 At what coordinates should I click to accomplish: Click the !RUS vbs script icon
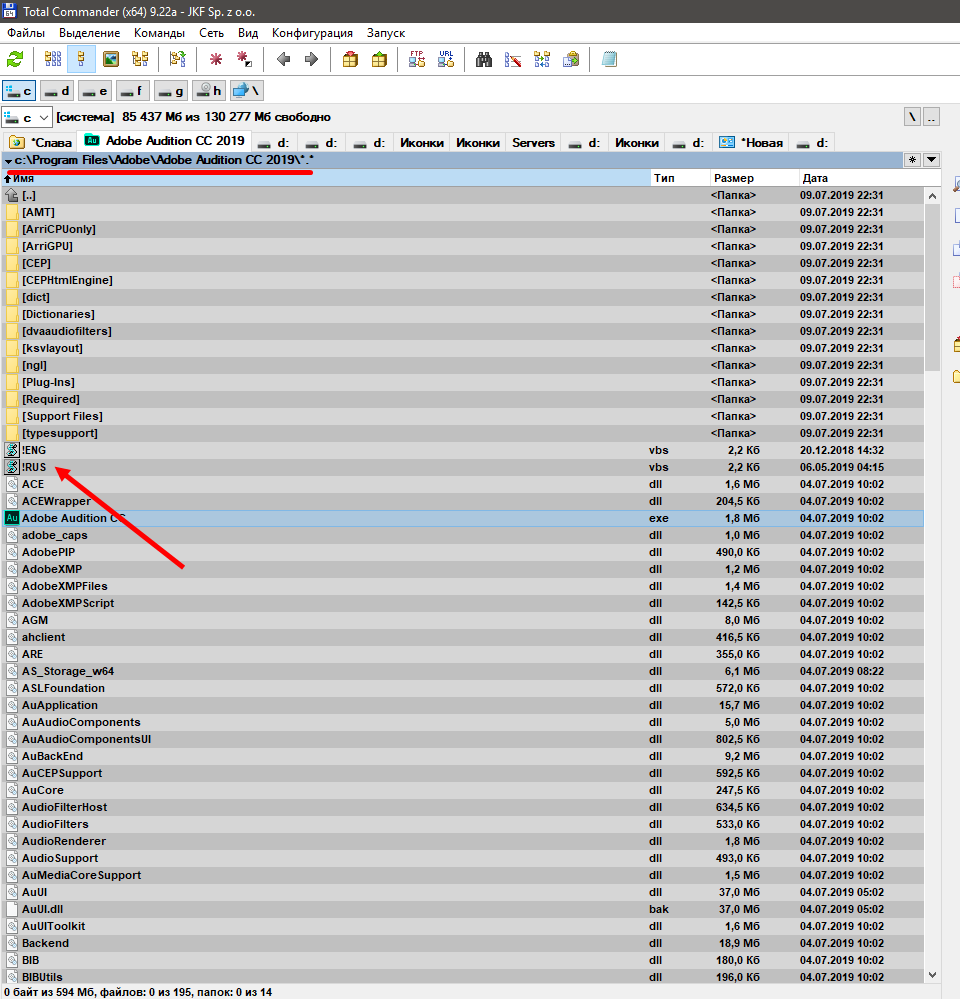tap(11, 468)
